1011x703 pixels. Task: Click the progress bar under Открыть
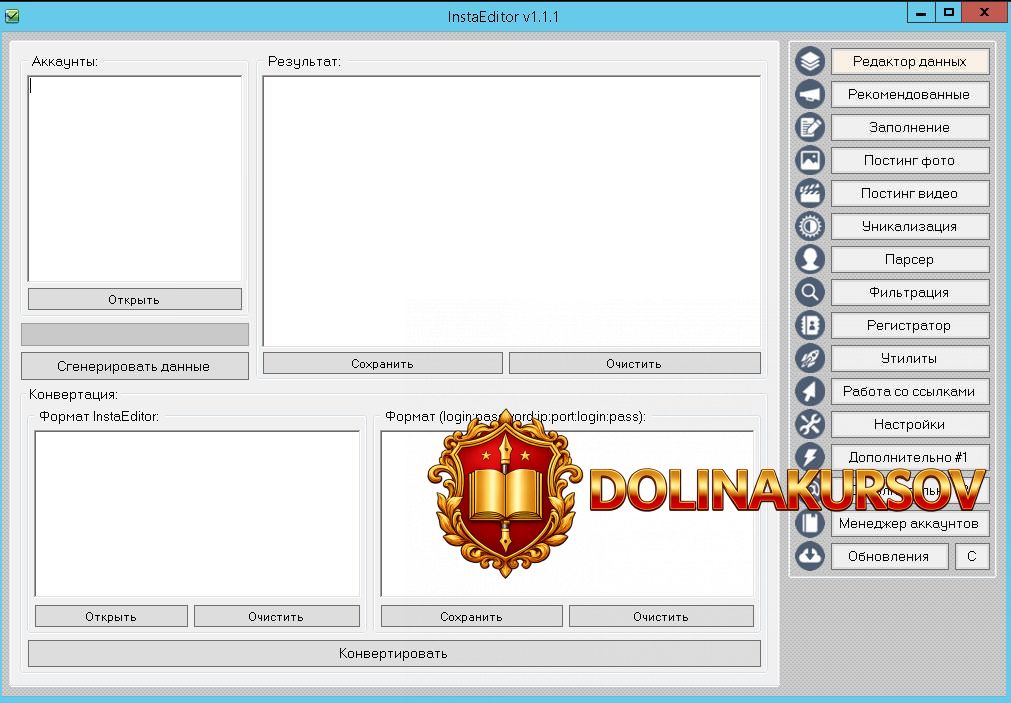tap(134, 334)
